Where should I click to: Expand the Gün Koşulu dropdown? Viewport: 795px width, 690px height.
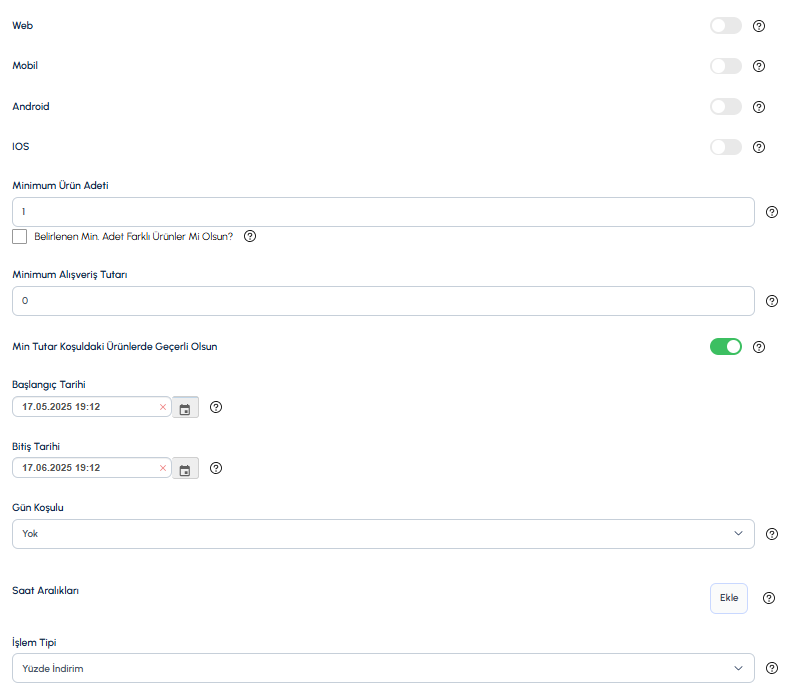pos(383,534)
